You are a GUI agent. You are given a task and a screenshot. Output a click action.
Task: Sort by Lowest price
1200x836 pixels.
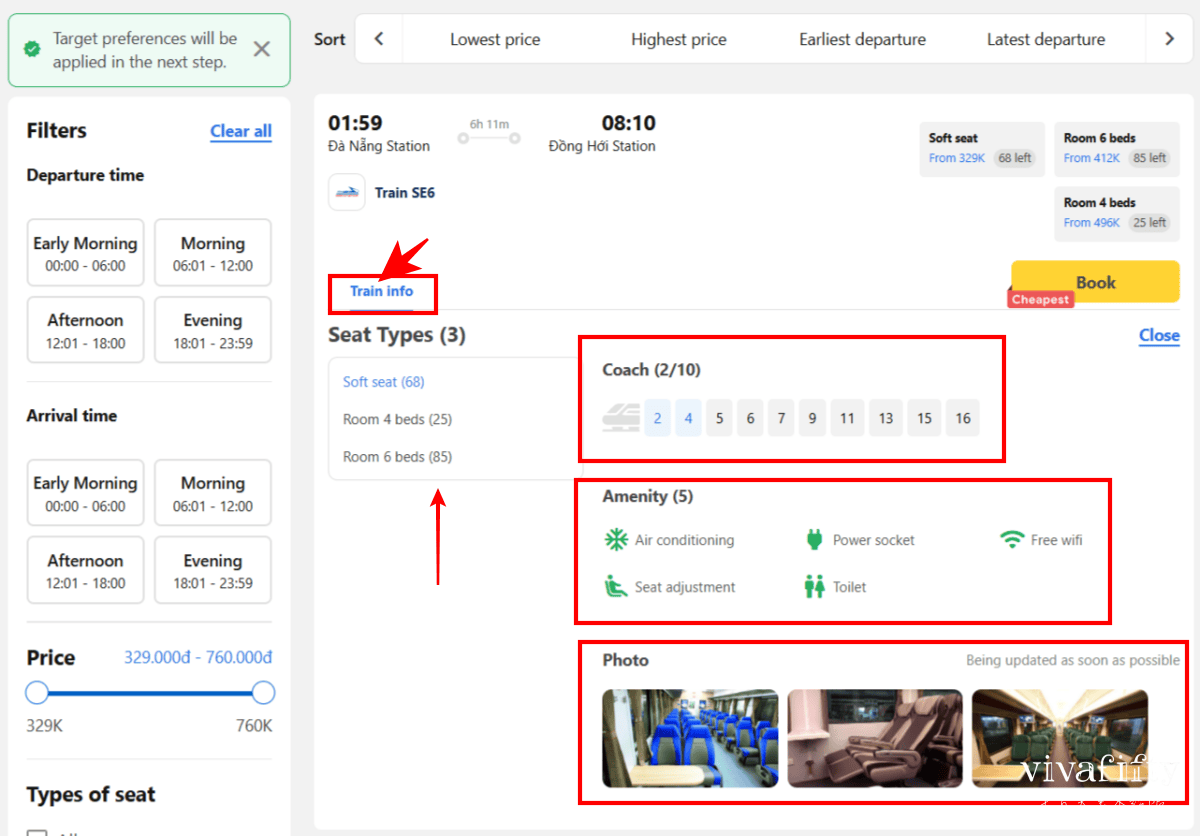[495, 40]
